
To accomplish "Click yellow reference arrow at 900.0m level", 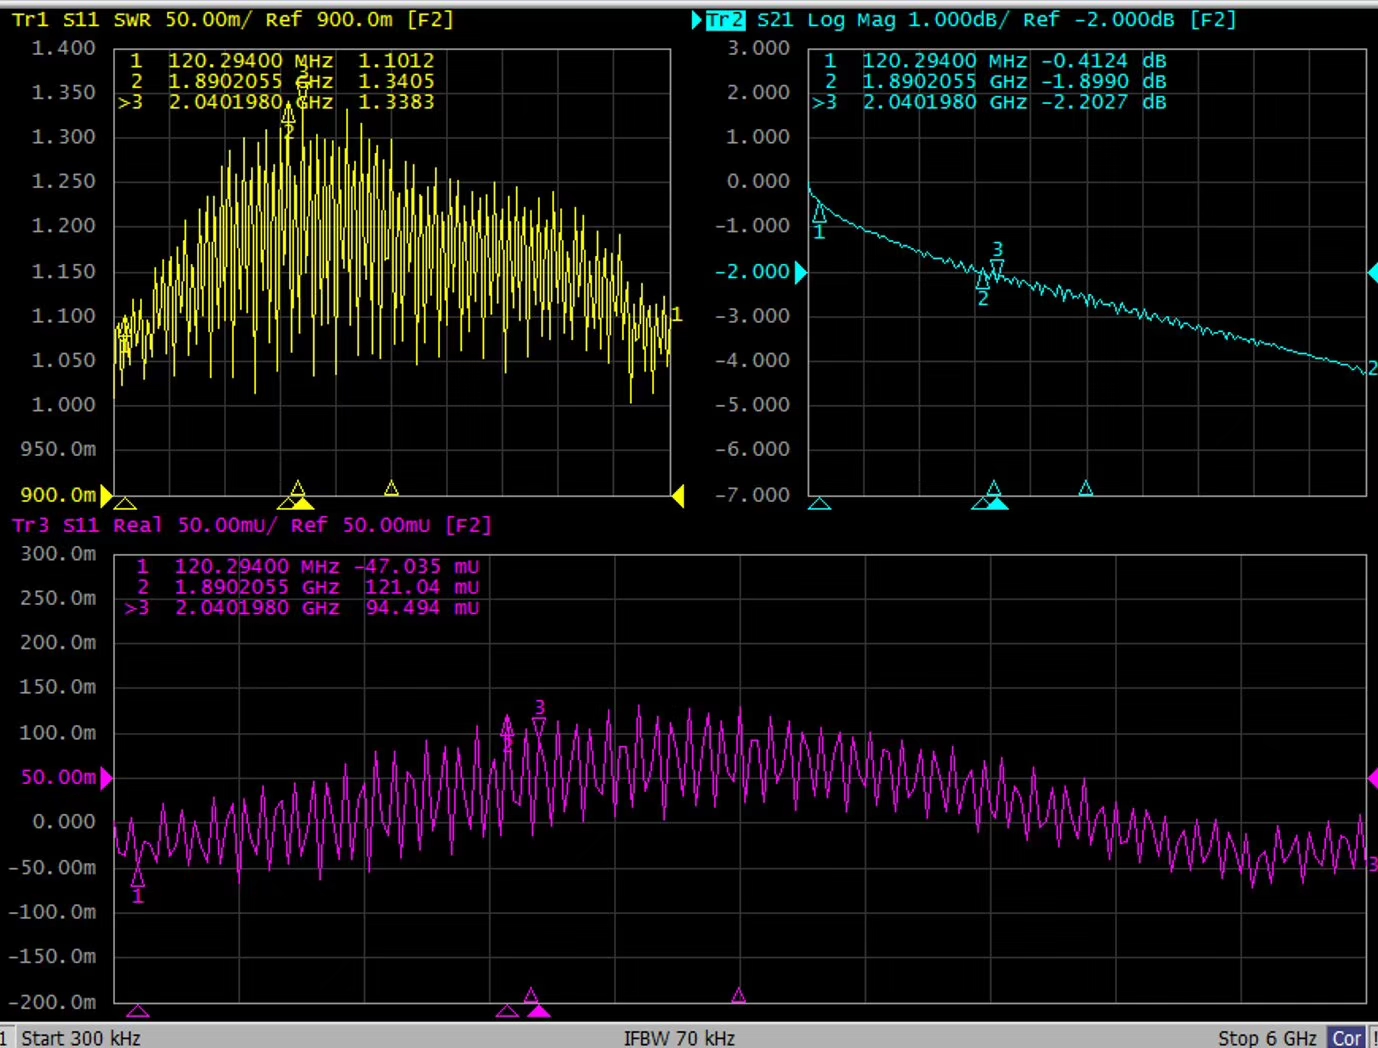I will (106, 495).
